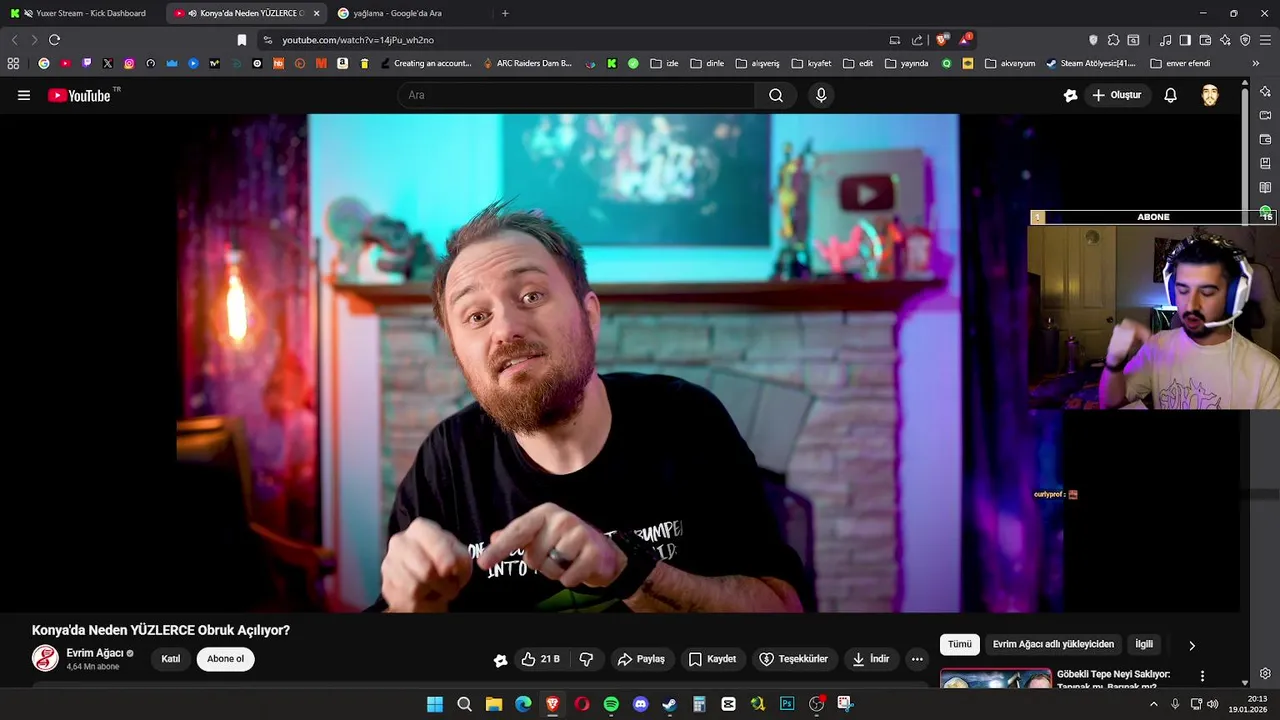This screenshot has height=720, width=1280.
Task: Open browser extensions puzzle icon
Action: (1113, 40)
